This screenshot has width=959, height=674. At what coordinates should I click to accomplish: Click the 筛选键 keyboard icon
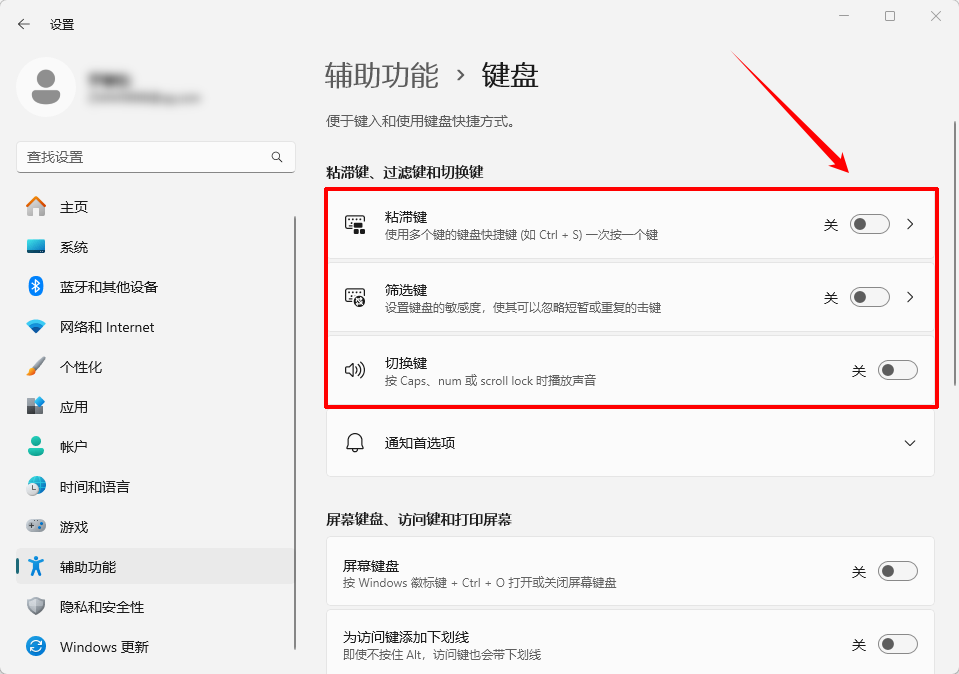[x=355, y=297]
